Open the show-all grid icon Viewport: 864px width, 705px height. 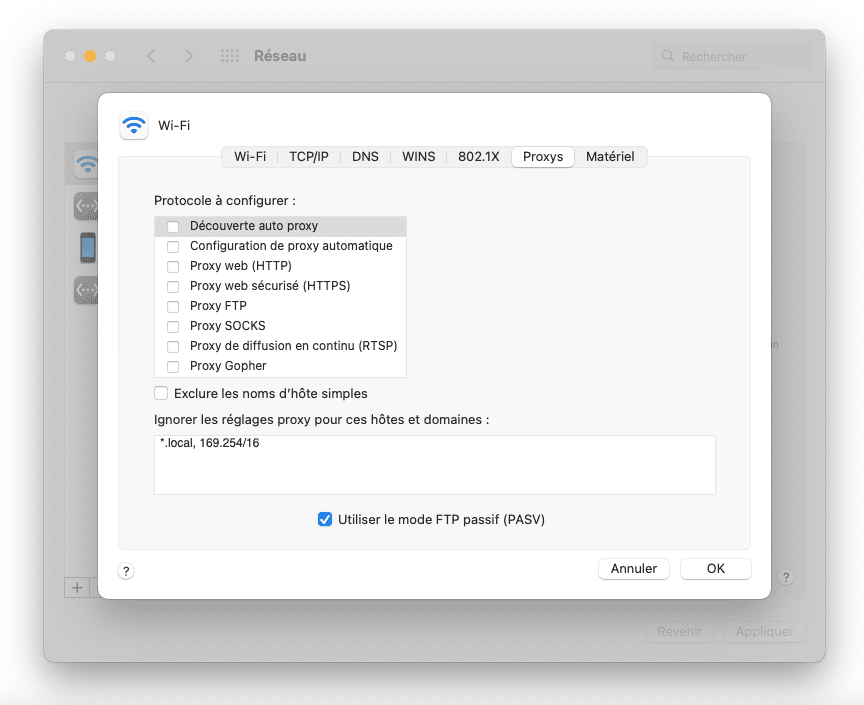229,57
